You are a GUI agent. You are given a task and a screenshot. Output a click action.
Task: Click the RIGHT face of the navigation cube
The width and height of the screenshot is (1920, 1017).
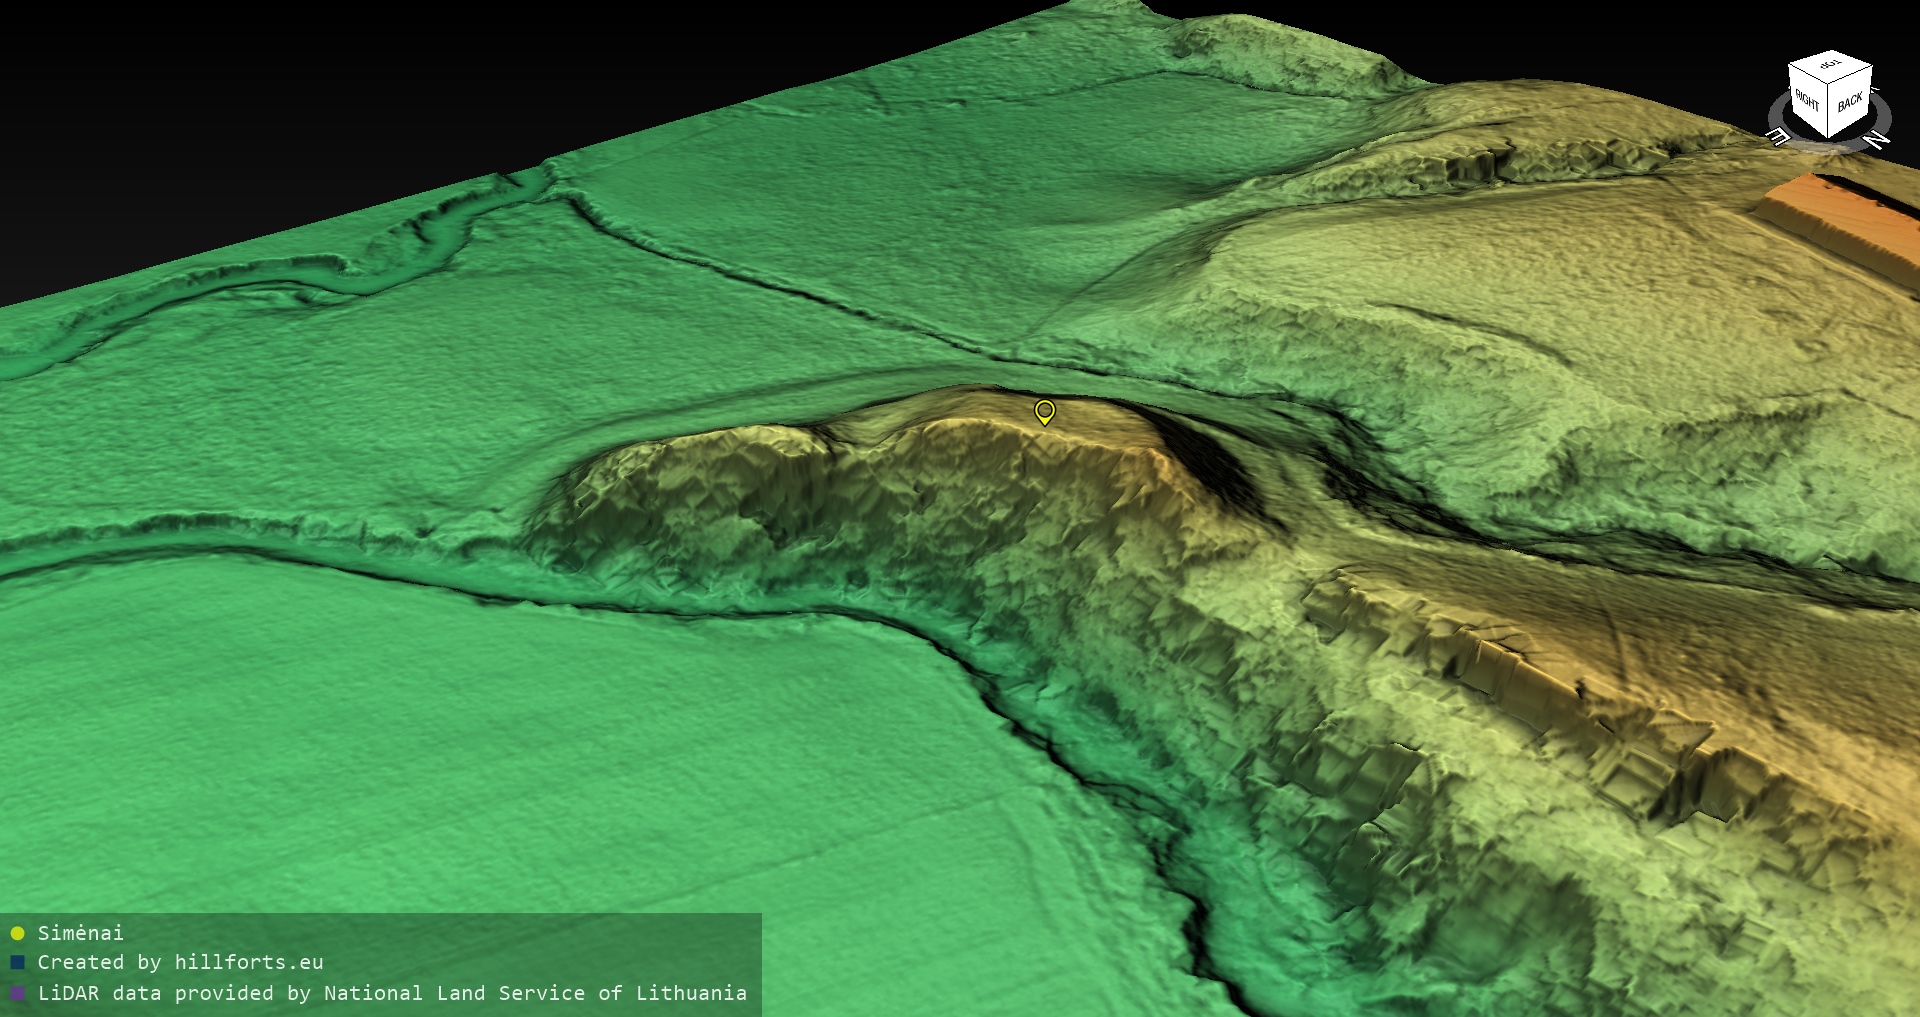pos(1808,100)
